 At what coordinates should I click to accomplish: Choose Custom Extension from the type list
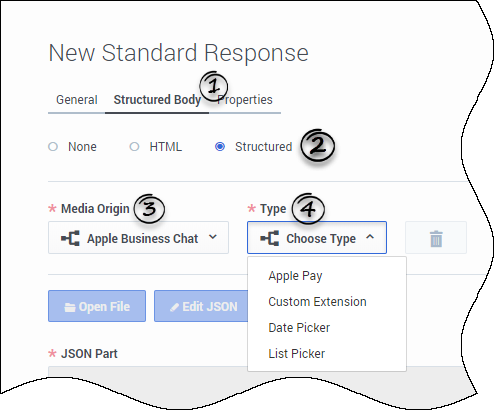[x=317, y=302]
